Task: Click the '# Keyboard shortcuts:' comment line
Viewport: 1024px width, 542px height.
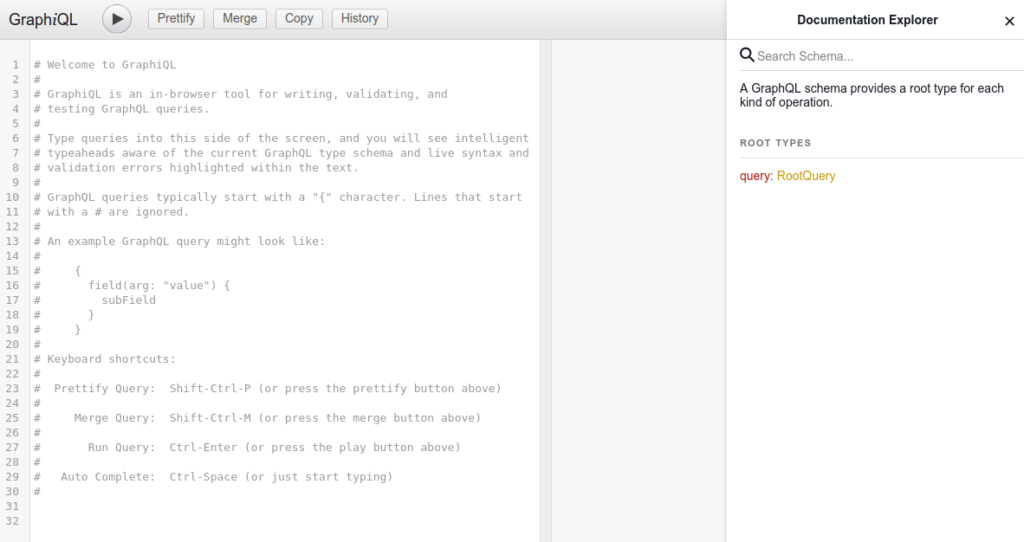Action: [x=105, y=359]
